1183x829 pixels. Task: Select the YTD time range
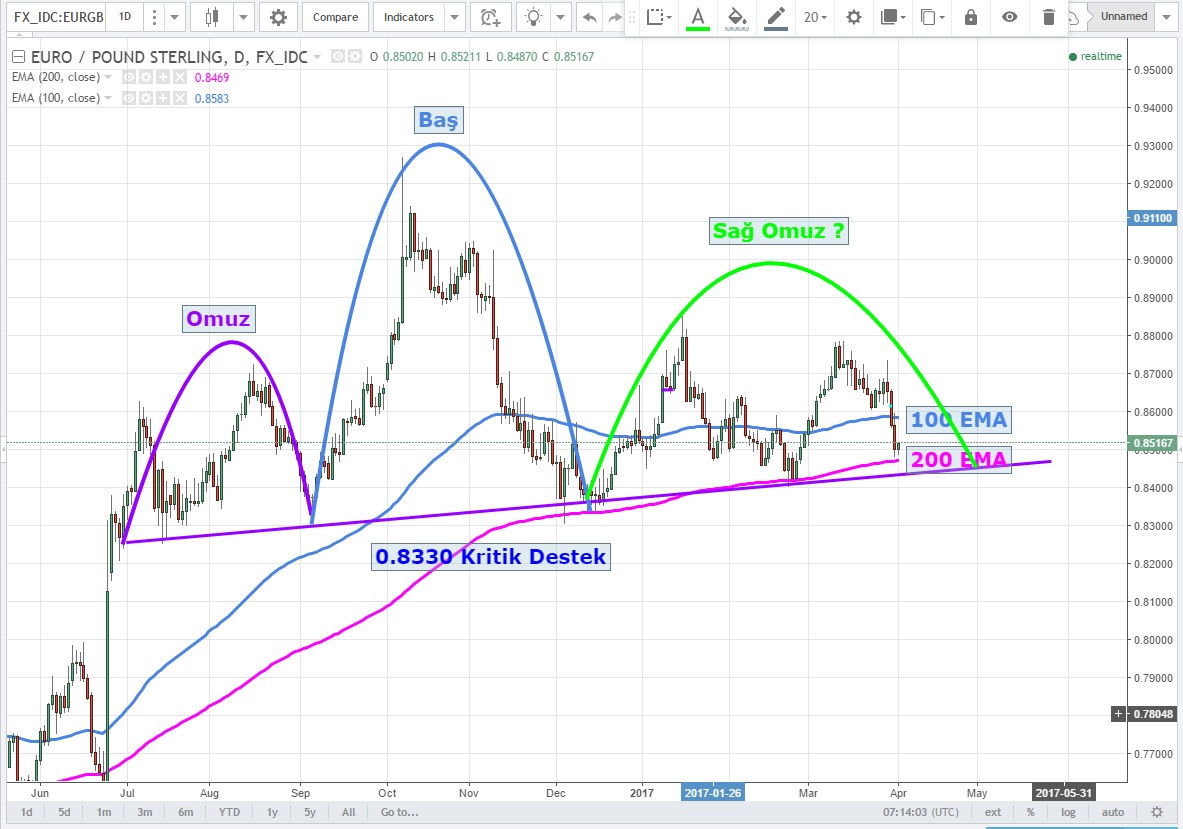(x=229, y=812)
